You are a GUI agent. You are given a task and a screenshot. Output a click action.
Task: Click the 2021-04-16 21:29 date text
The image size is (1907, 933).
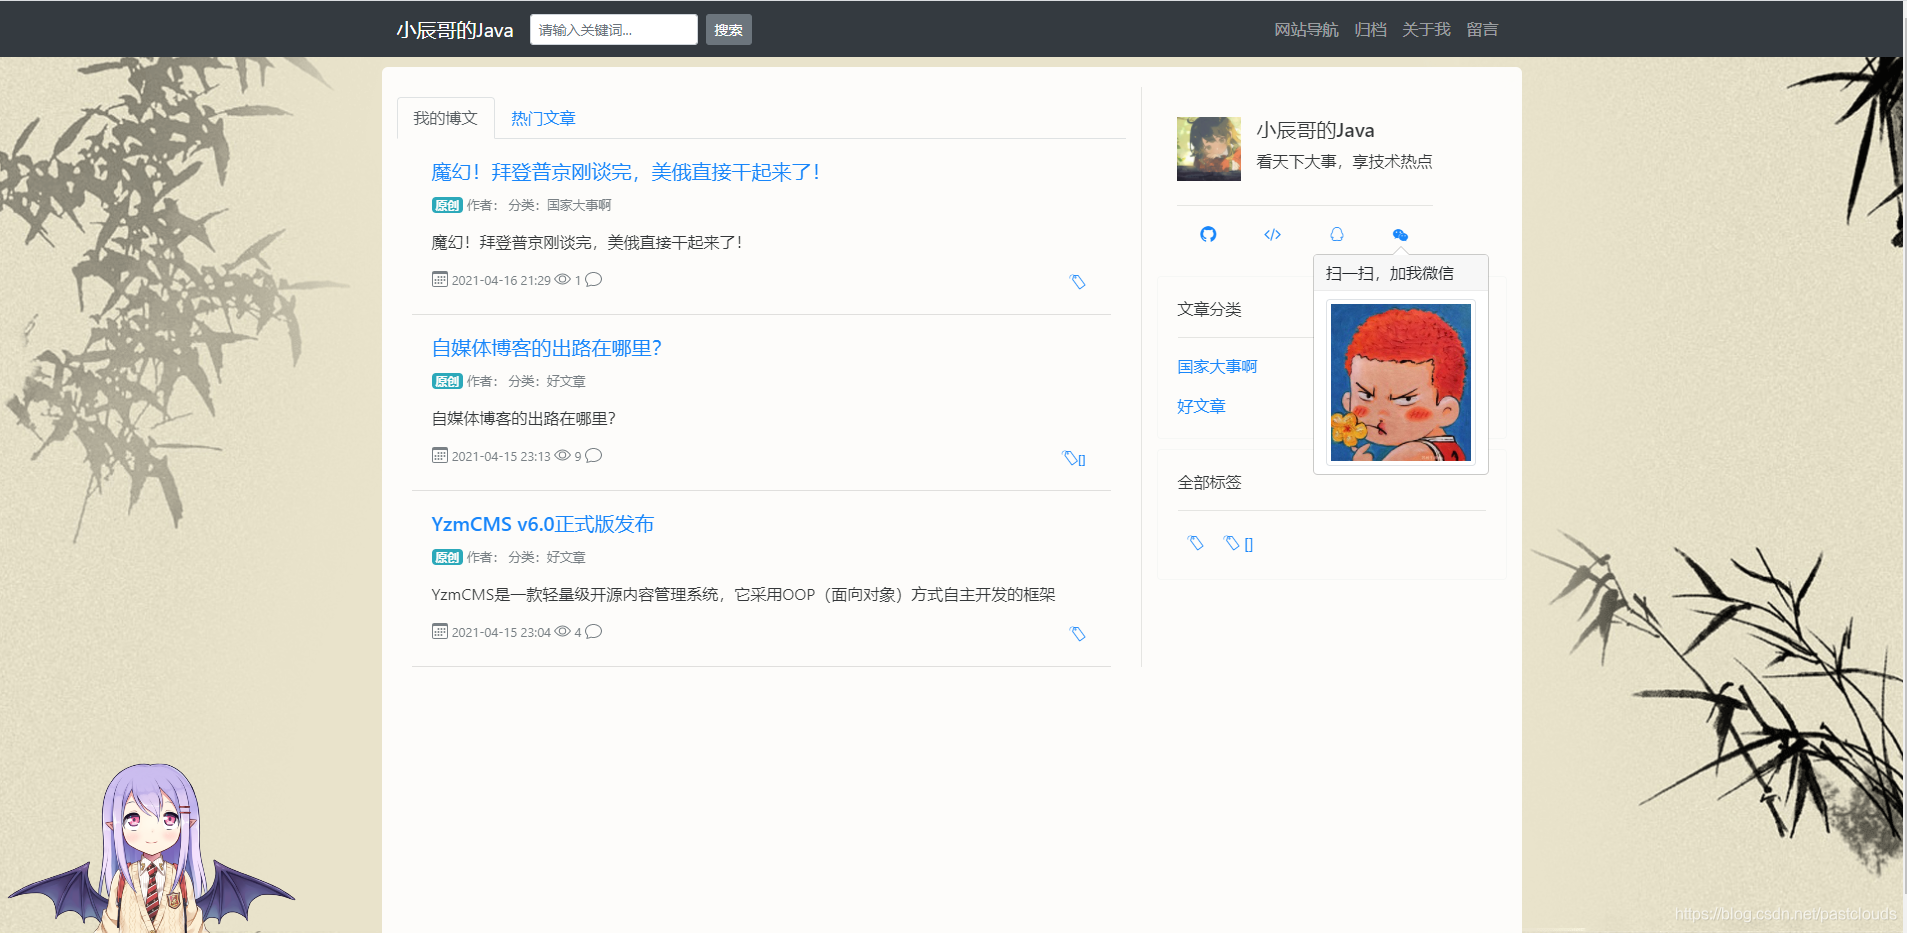coord(501,281)
